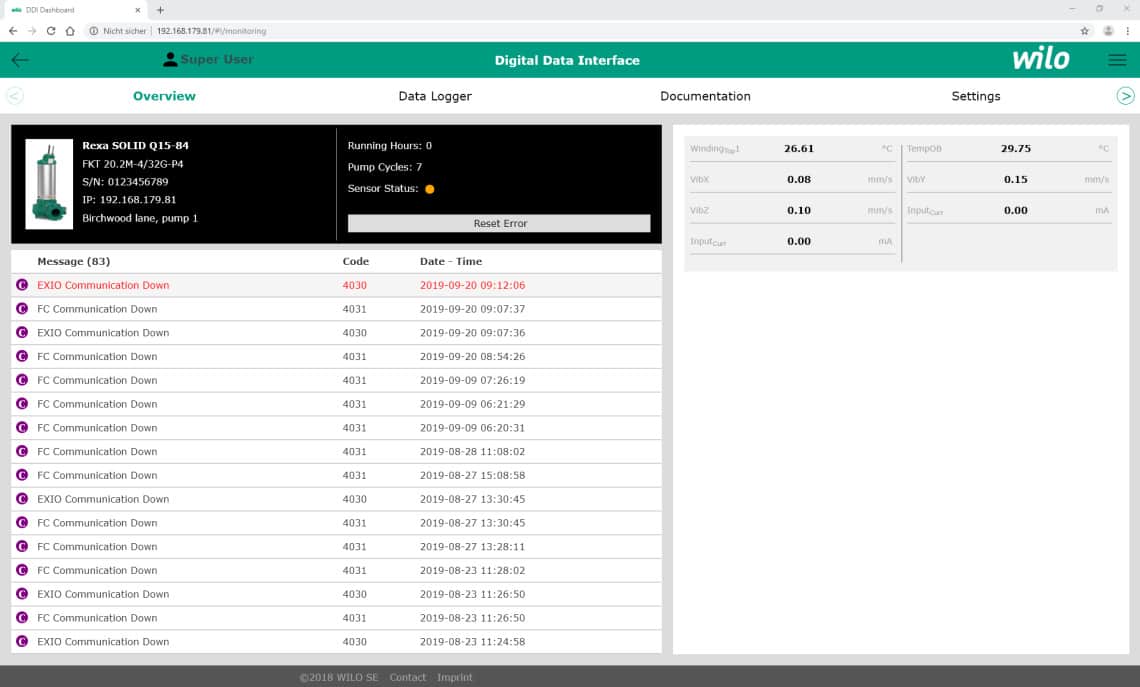Image resolution: width=1140 pixels, height=687 pixels.
Task: Click the VibZ value 0.10
Action: click(798, 210)
